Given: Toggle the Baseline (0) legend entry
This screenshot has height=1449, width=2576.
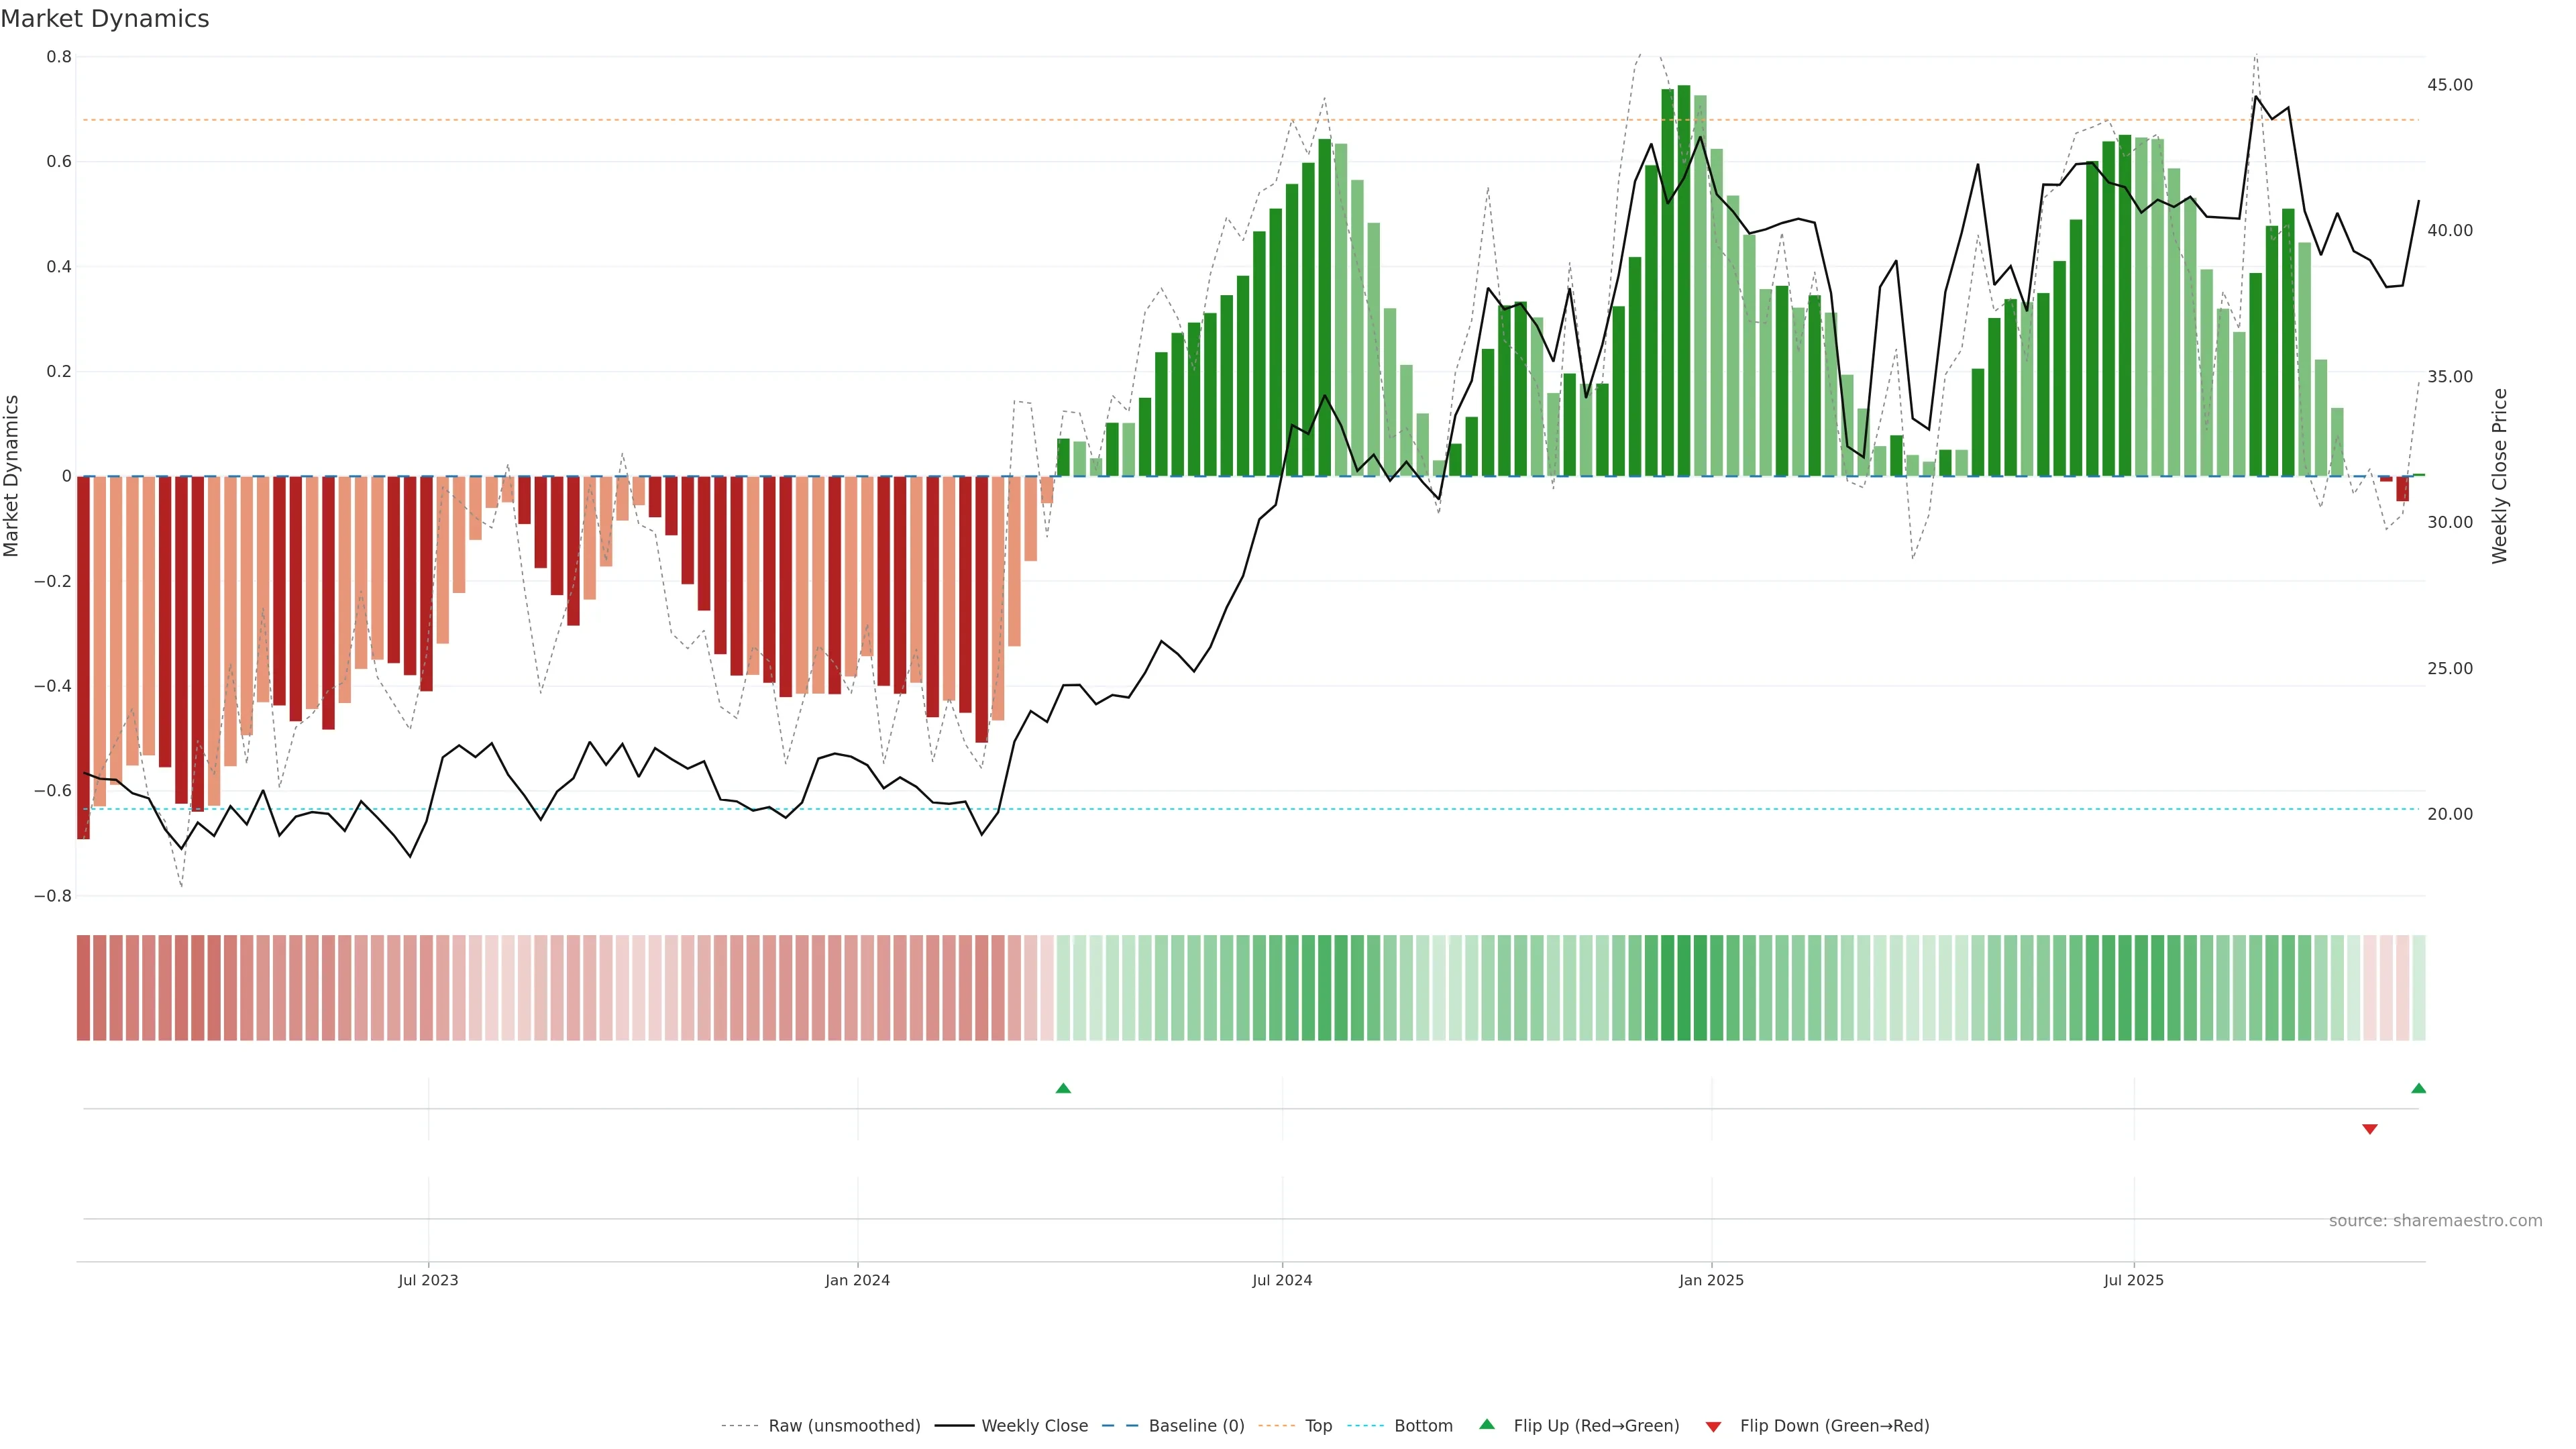Looking at the screenshot, I should click(1196, 1426).
